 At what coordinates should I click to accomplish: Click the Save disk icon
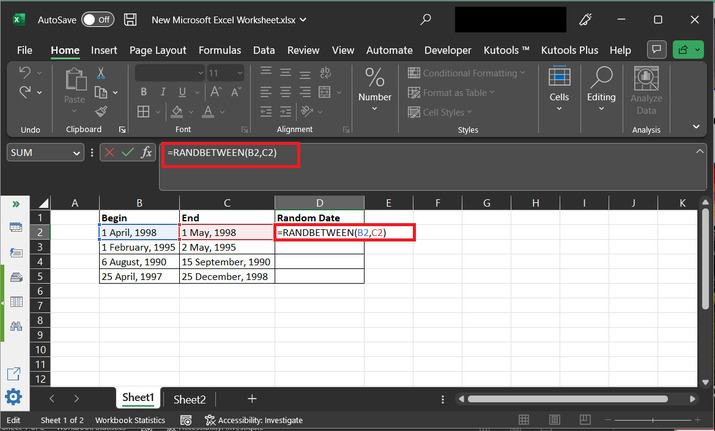point(131,19)
